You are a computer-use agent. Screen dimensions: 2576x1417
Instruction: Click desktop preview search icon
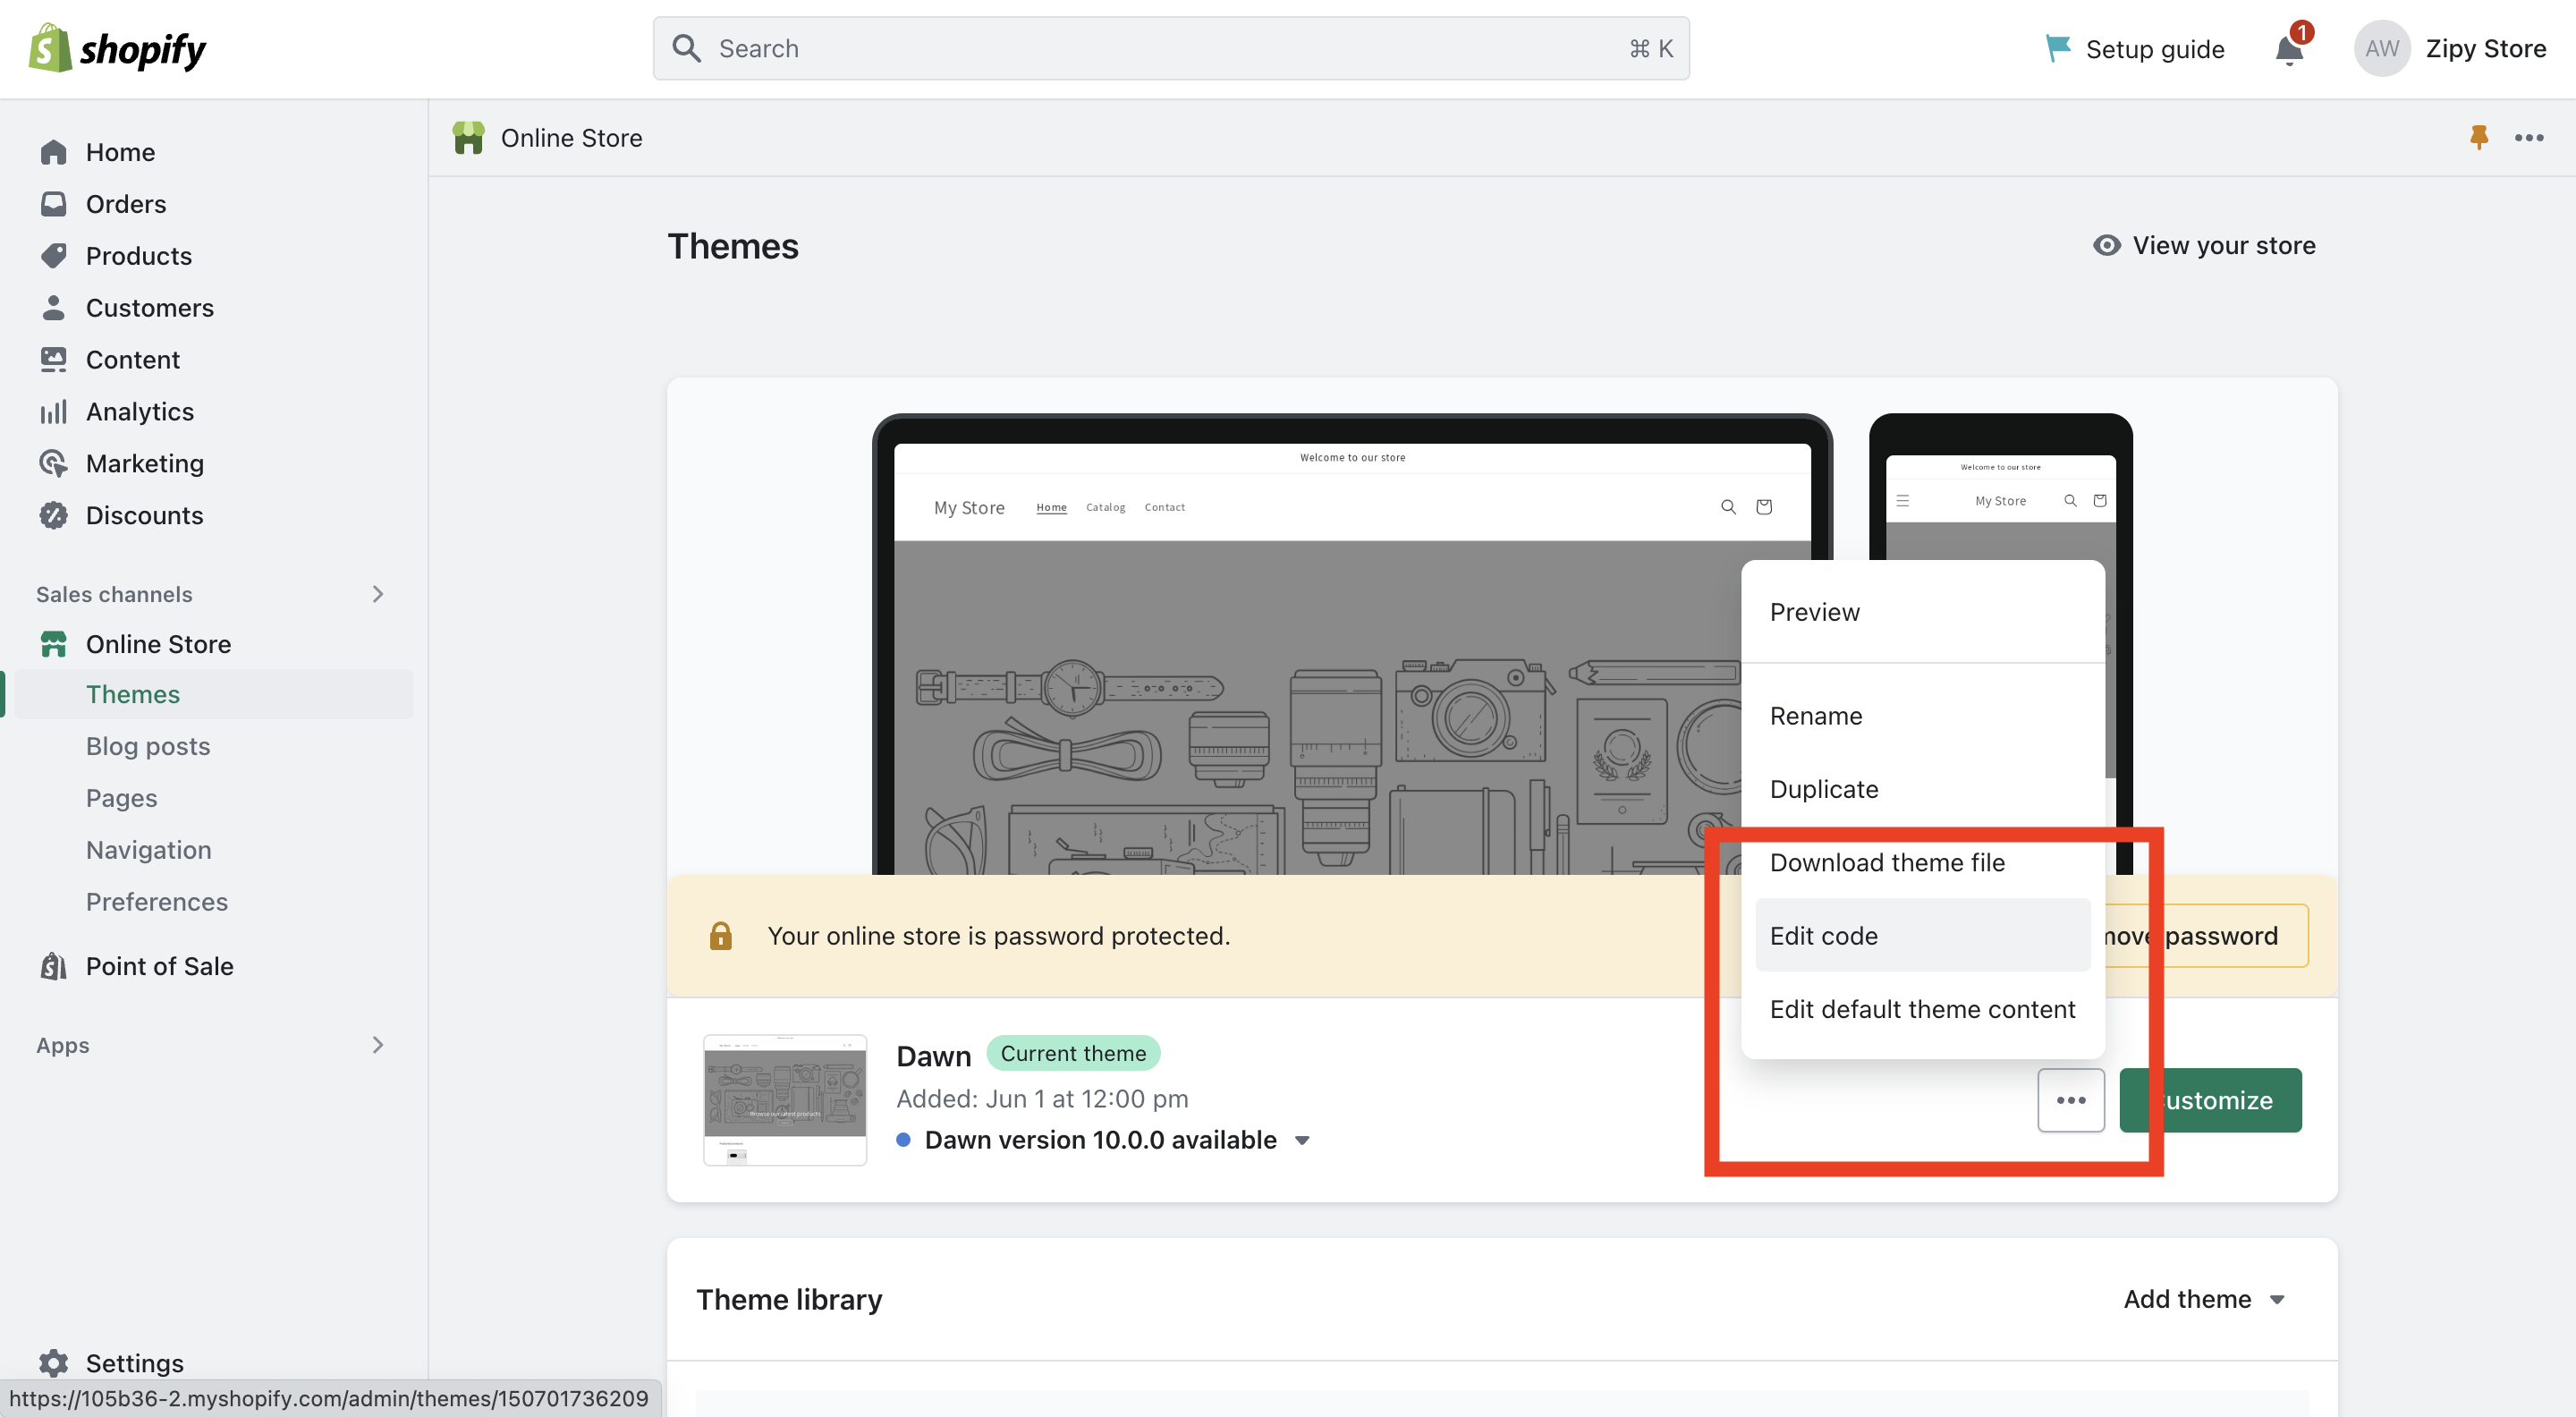coord(1727,507)
